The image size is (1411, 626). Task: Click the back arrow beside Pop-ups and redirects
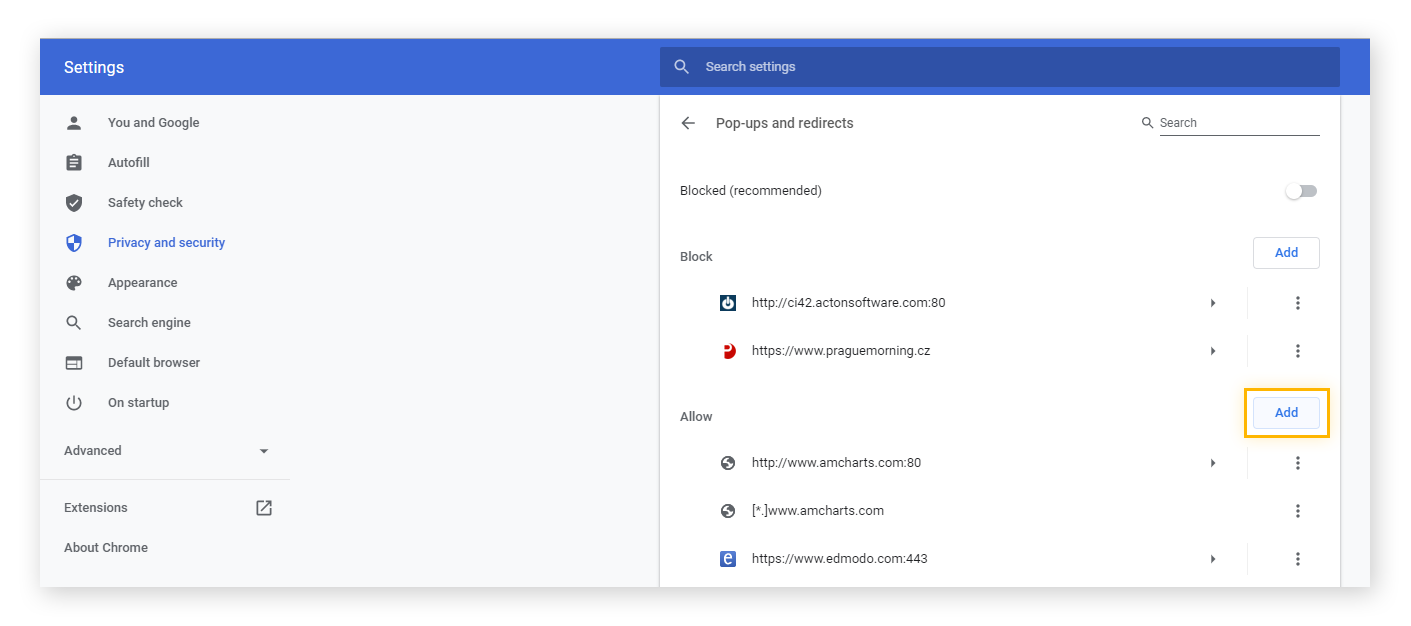(687, 123)
